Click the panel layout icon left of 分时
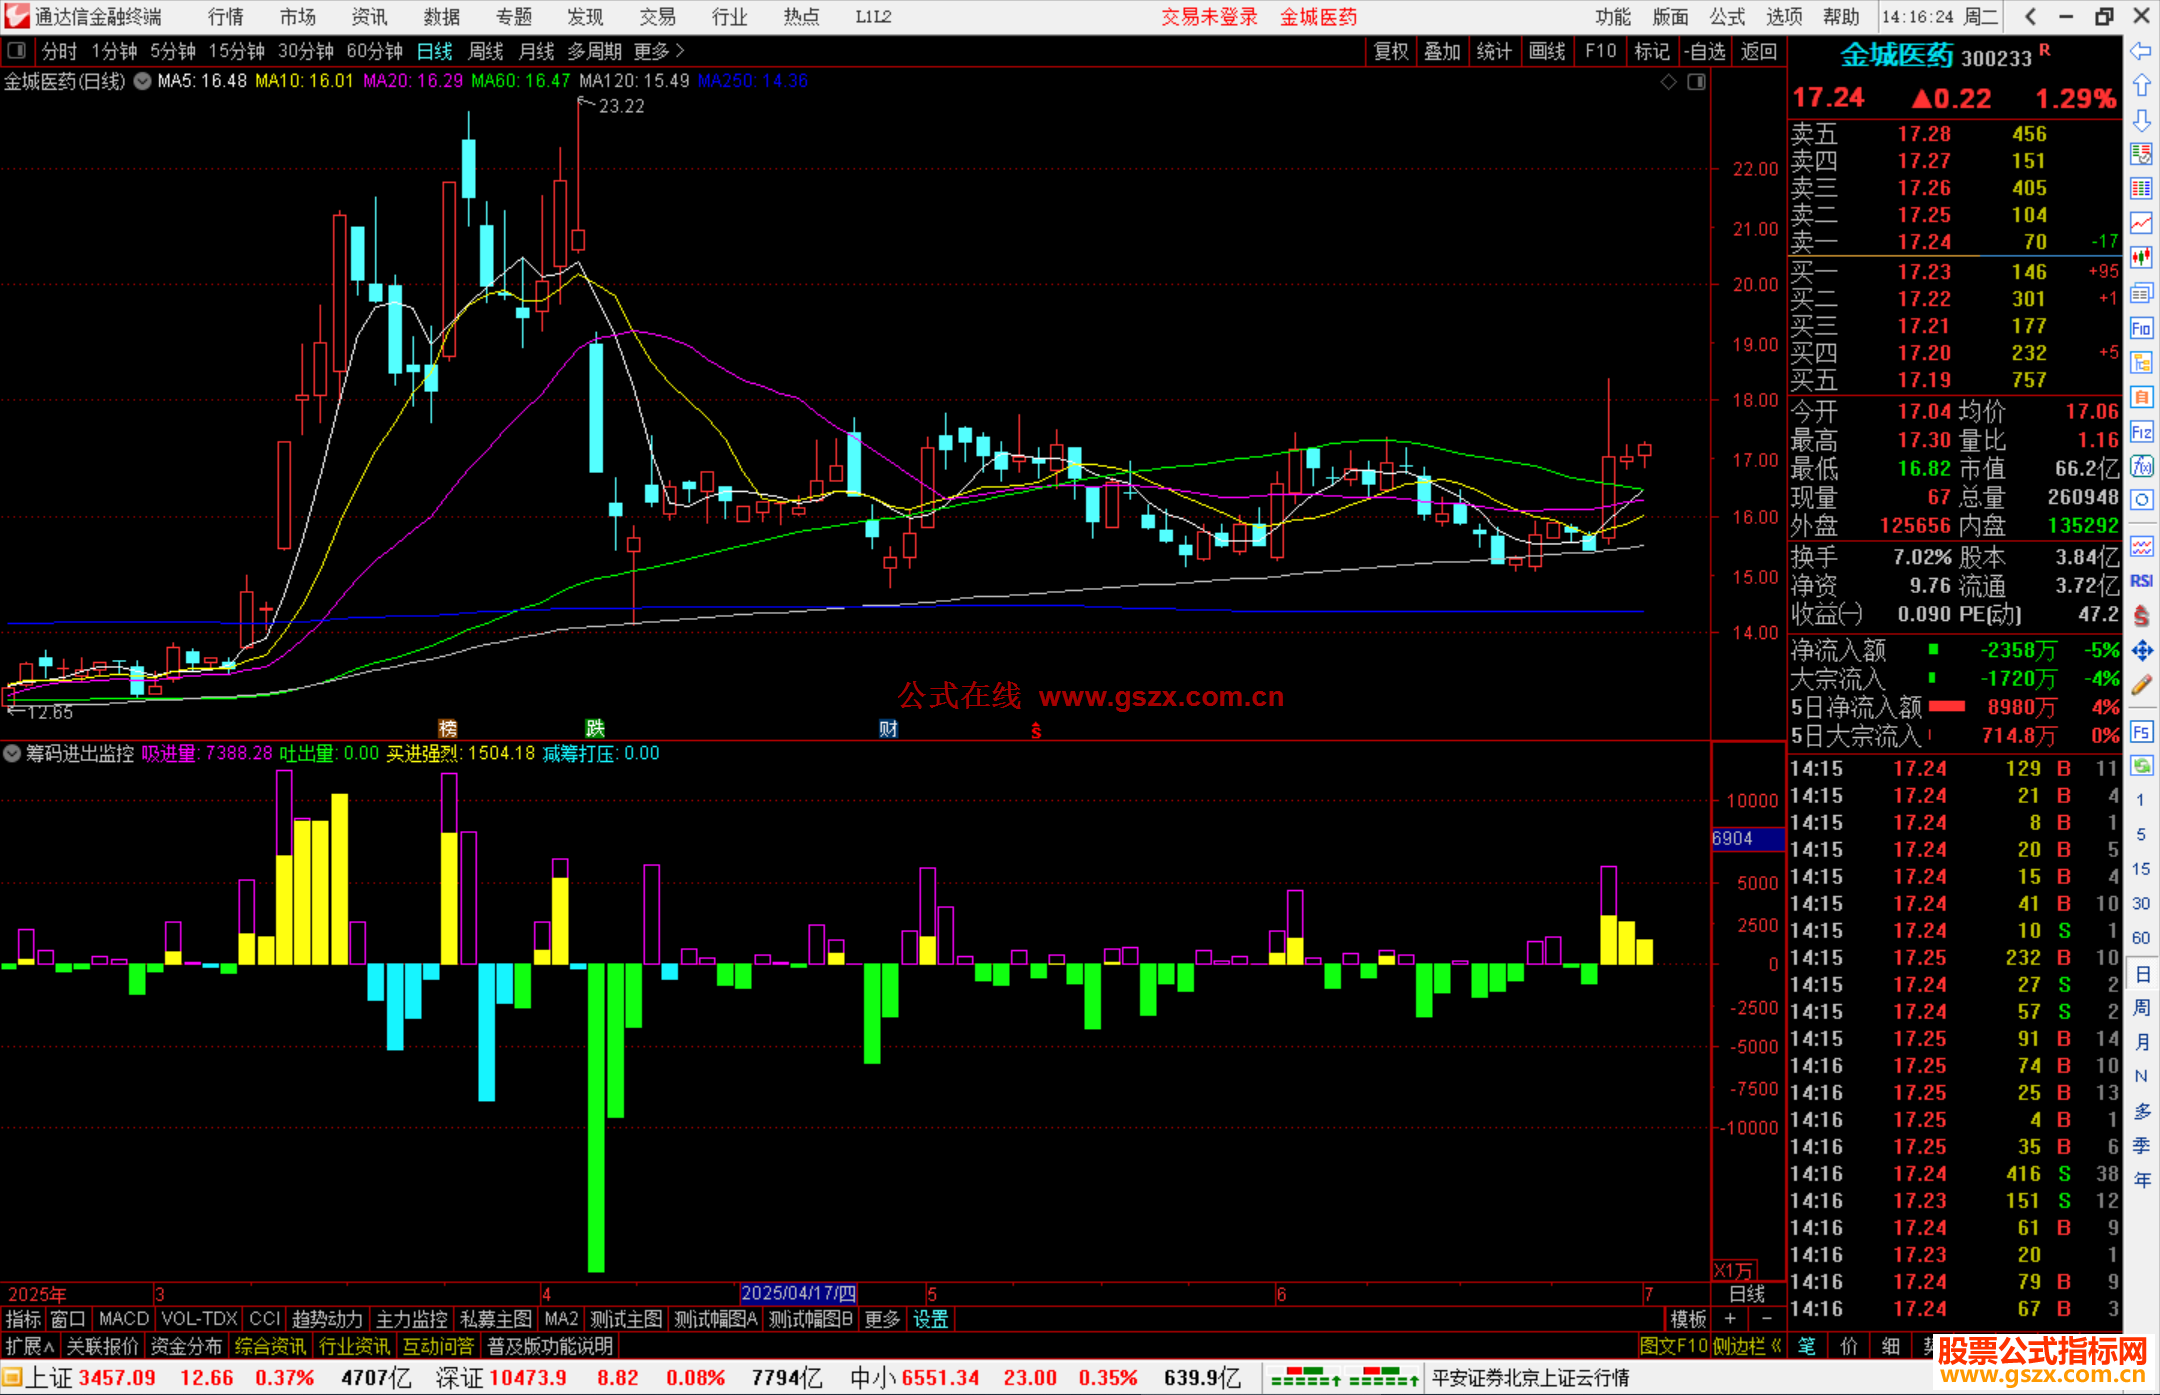 click(x=17, y=50)
